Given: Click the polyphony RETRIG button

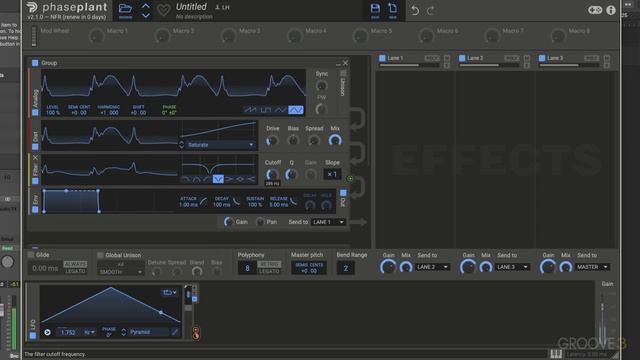Looking at the screenshot, I should (269, 264).
